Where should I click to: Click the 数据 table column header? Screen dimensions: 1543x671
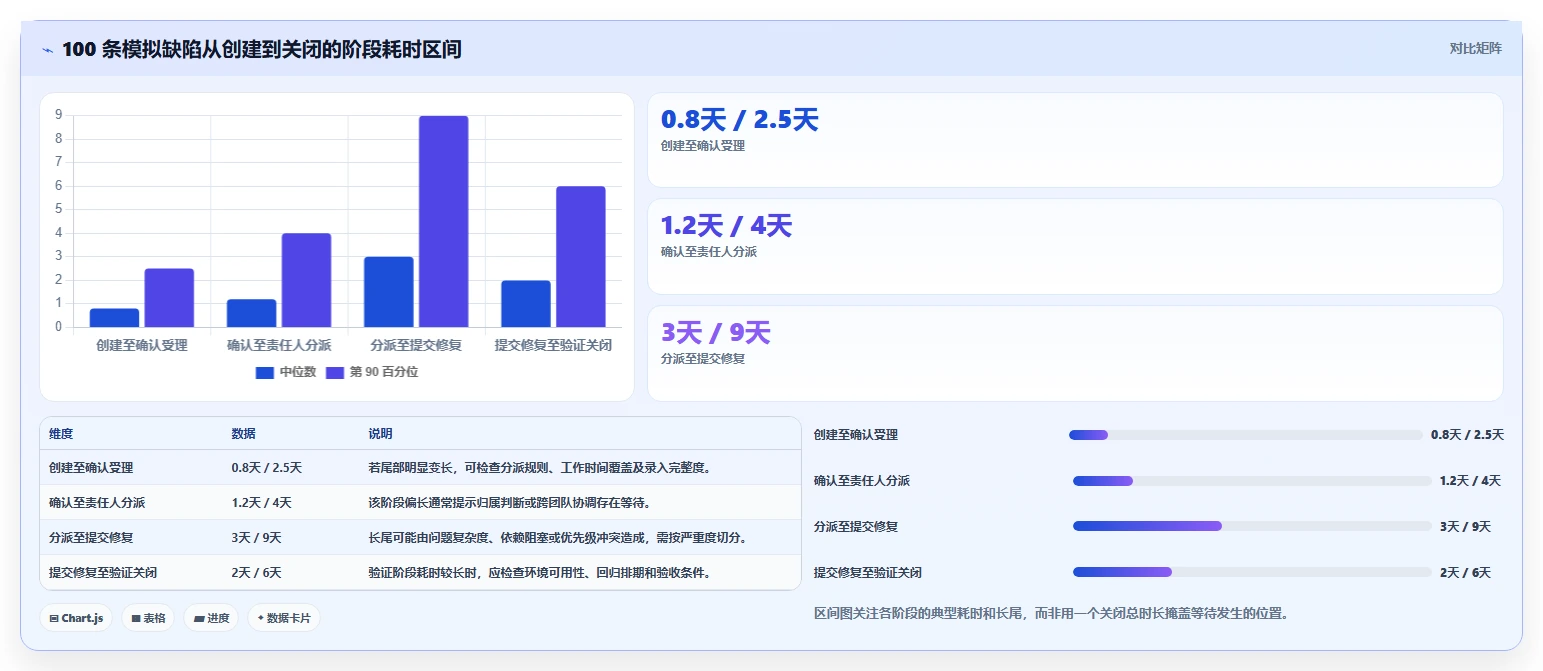pyautogui.click(x=244, y=434)
